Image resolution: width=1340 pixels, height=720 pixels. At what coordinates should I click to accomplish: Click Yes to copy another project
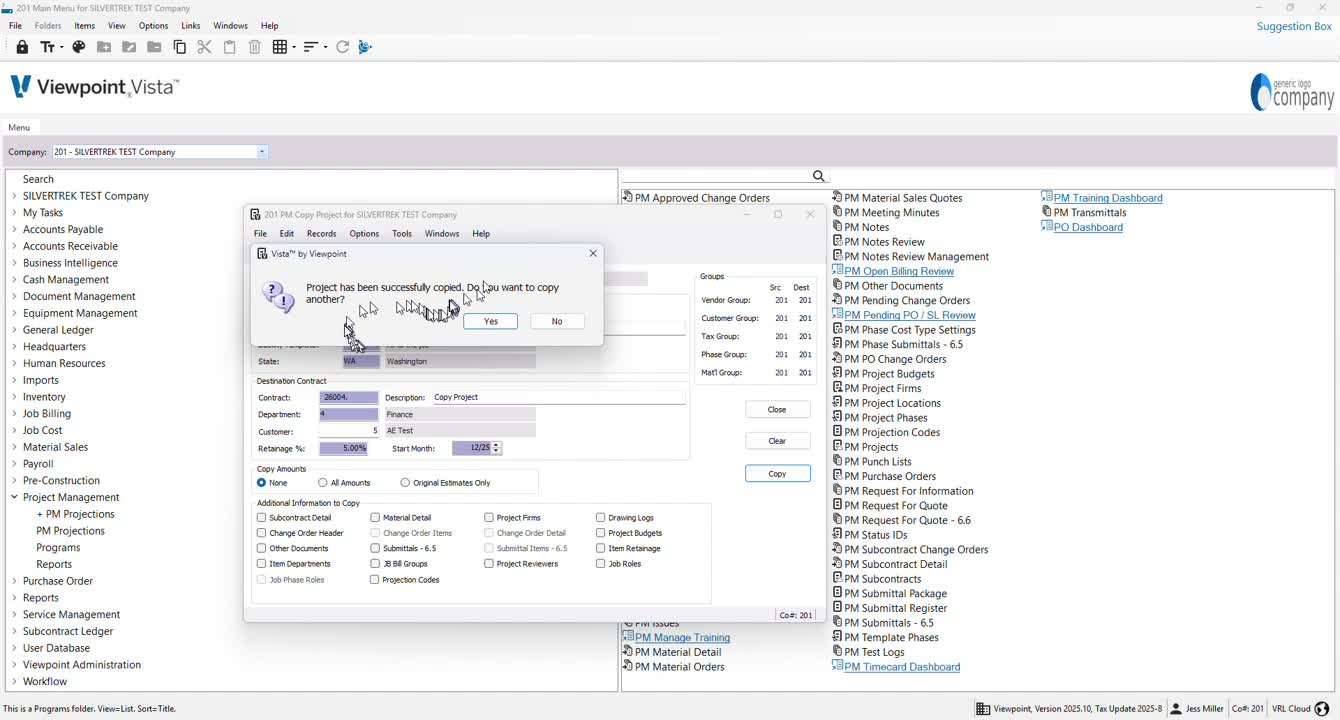(491, 321)
